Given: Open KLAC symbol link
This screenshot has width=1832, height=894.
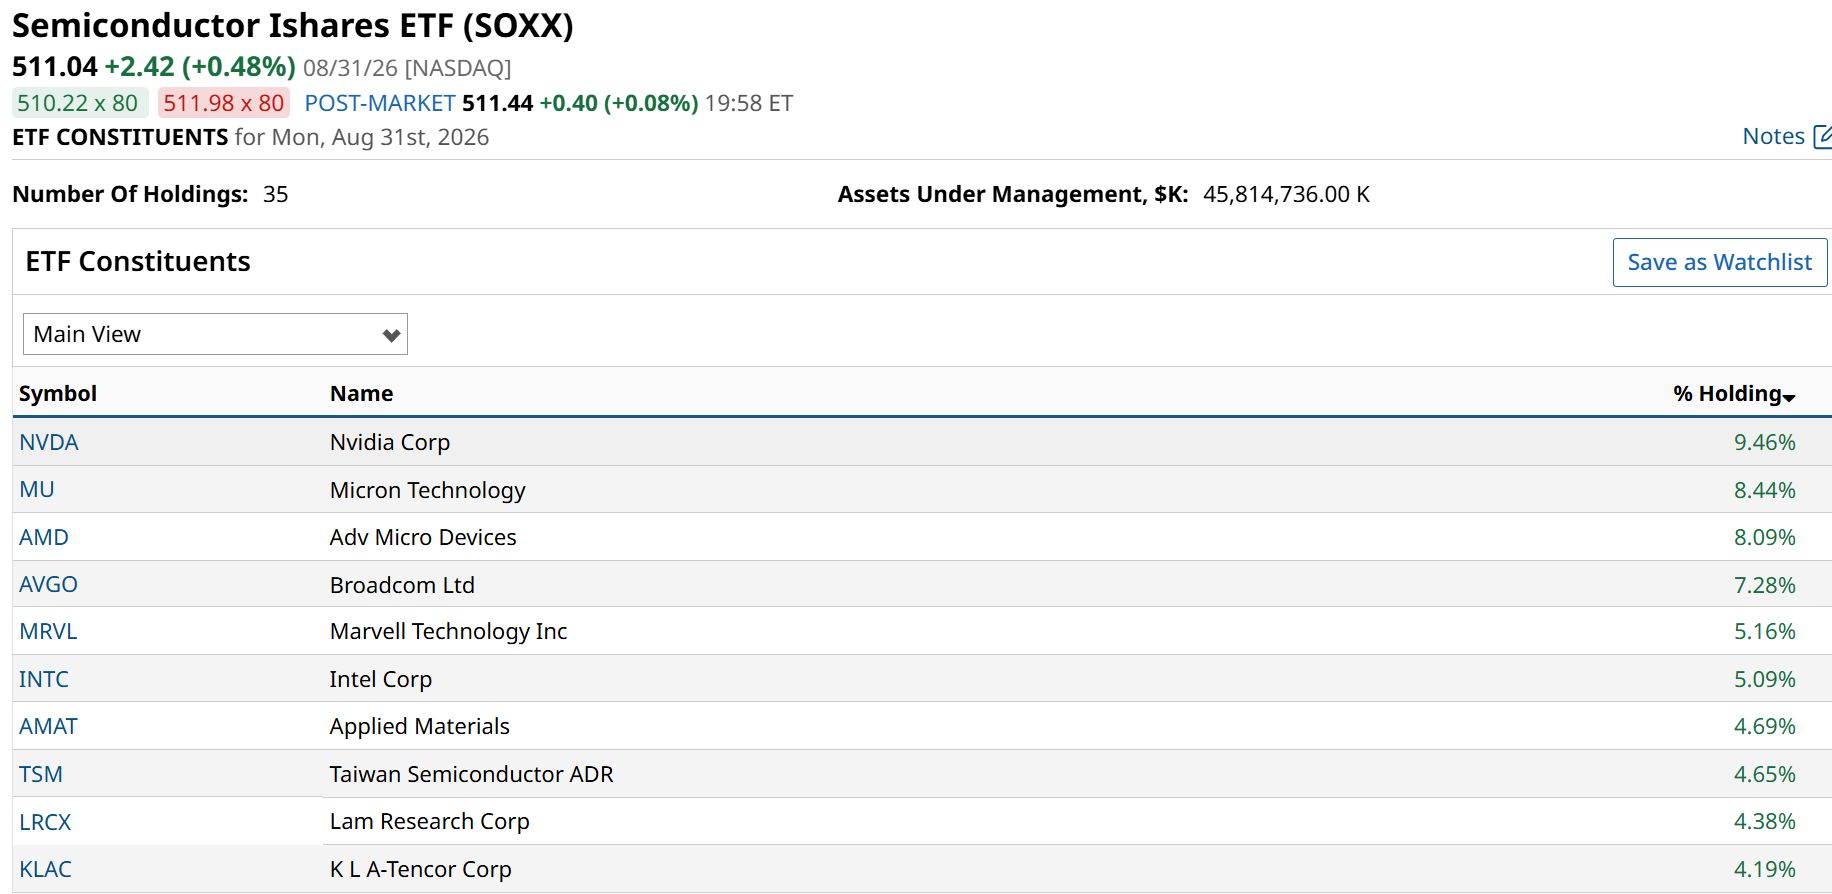Looking at the screenshot, I should point(45,869).
